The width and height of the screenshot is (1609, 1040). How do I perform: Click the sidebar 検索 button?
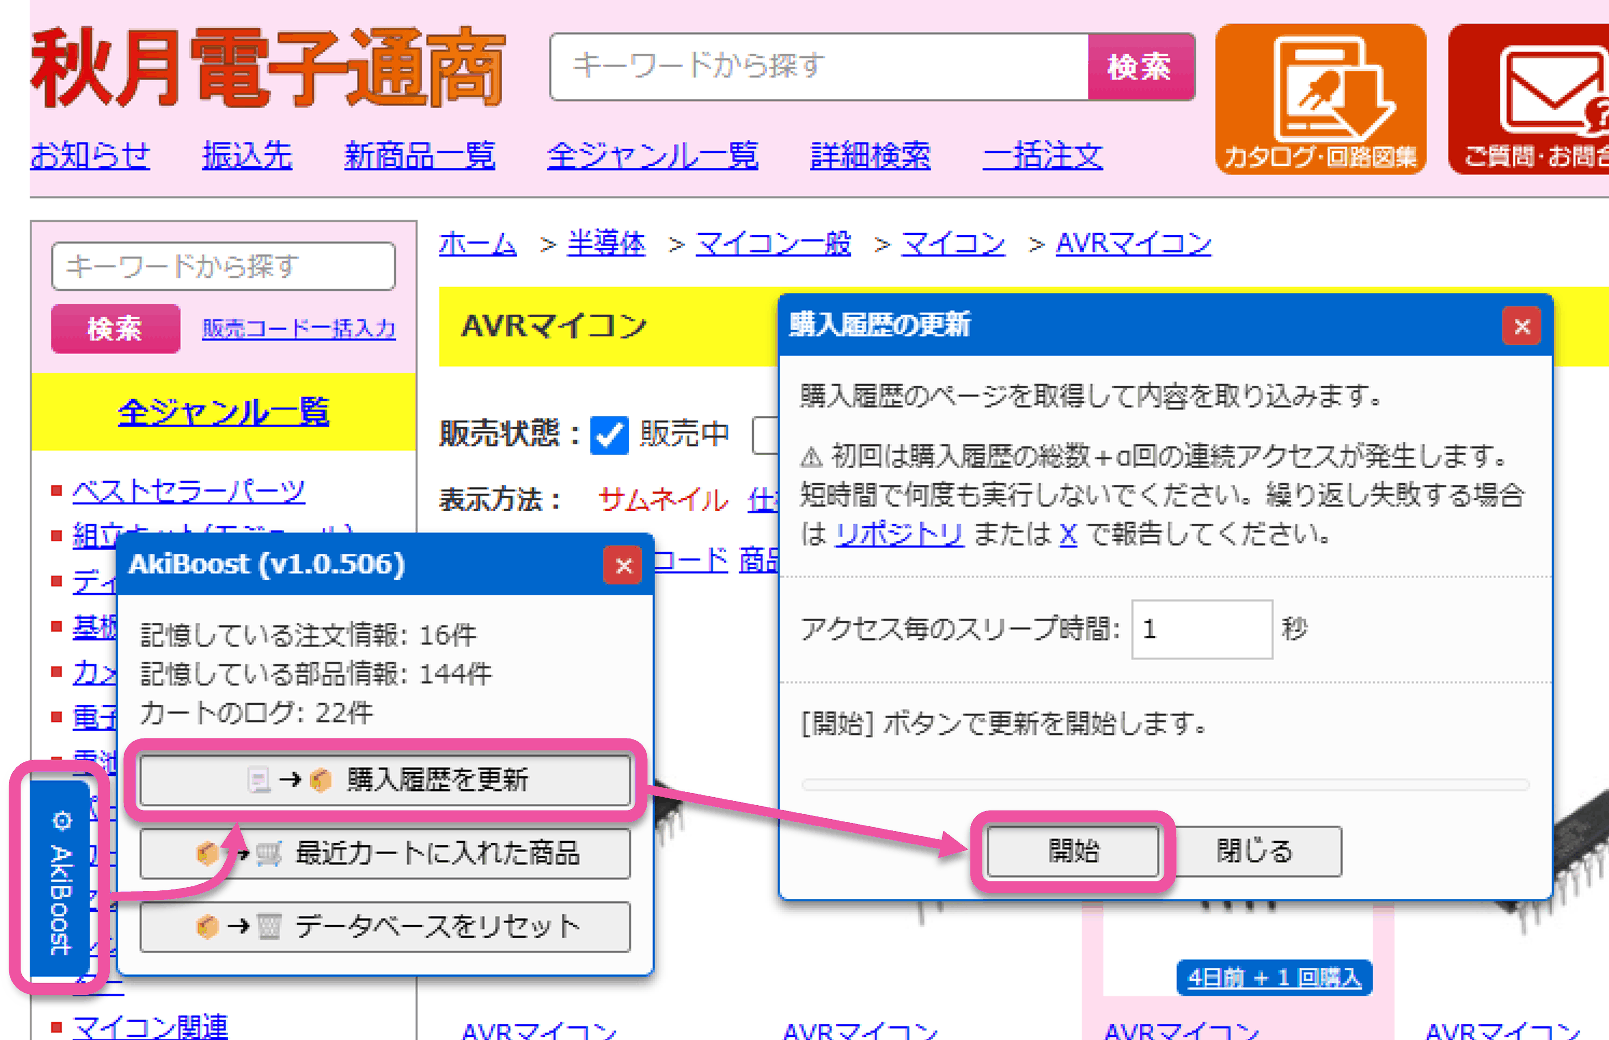pyautogui.click(x=115, y=329)
